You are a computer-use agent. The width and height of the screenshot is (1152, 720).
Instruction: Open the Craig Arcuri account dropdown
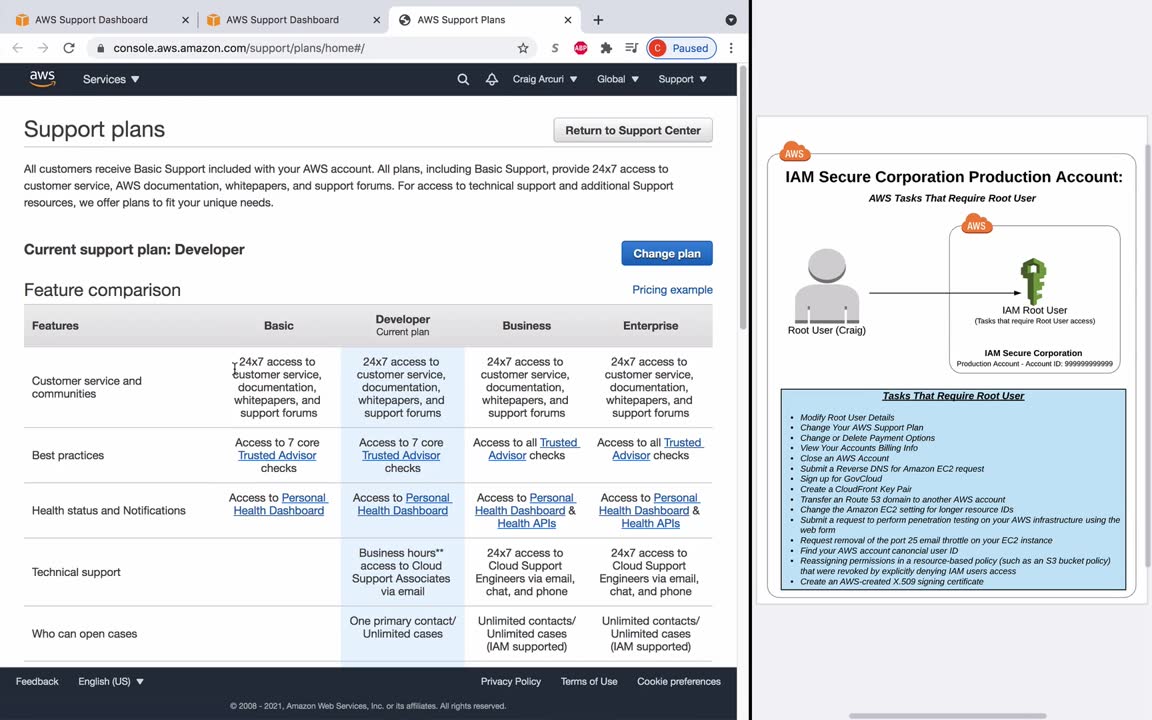click(544, 79)
